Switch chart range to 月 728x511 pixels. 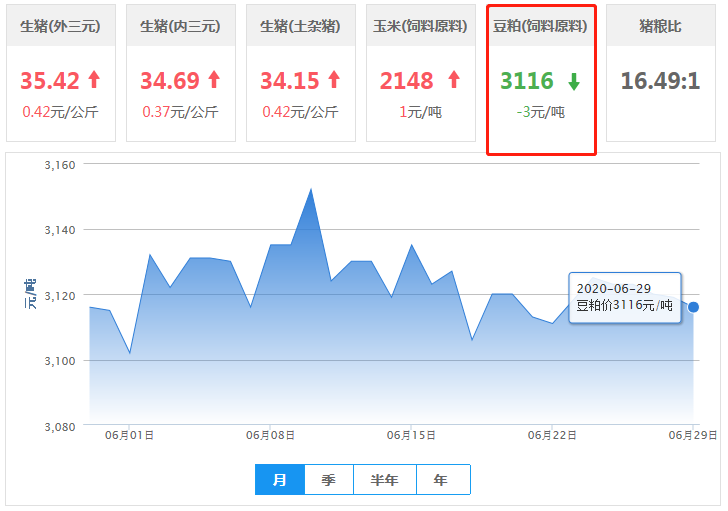point(280,480)
